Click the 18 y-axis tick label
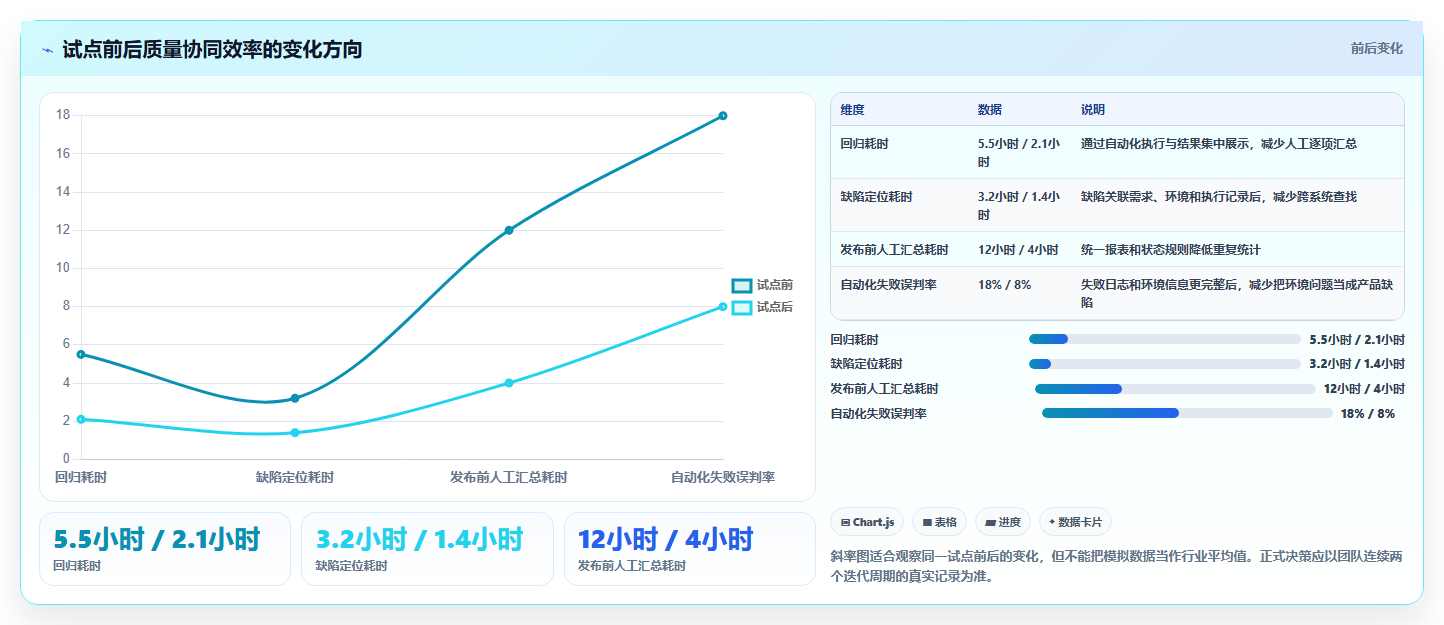Image resolution: width=1444 pixels, height=625 pixels. click(x=62, y=115)
